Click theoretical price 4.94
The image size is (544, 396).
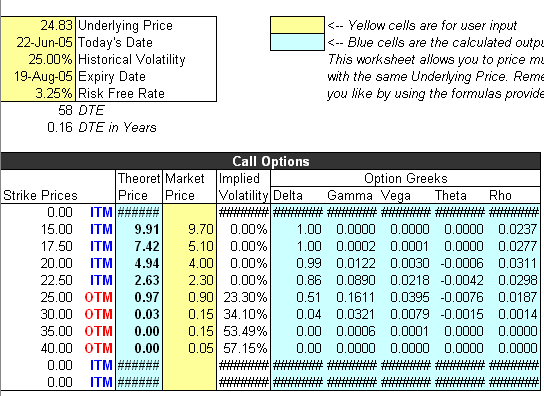(x=147, y=263)
